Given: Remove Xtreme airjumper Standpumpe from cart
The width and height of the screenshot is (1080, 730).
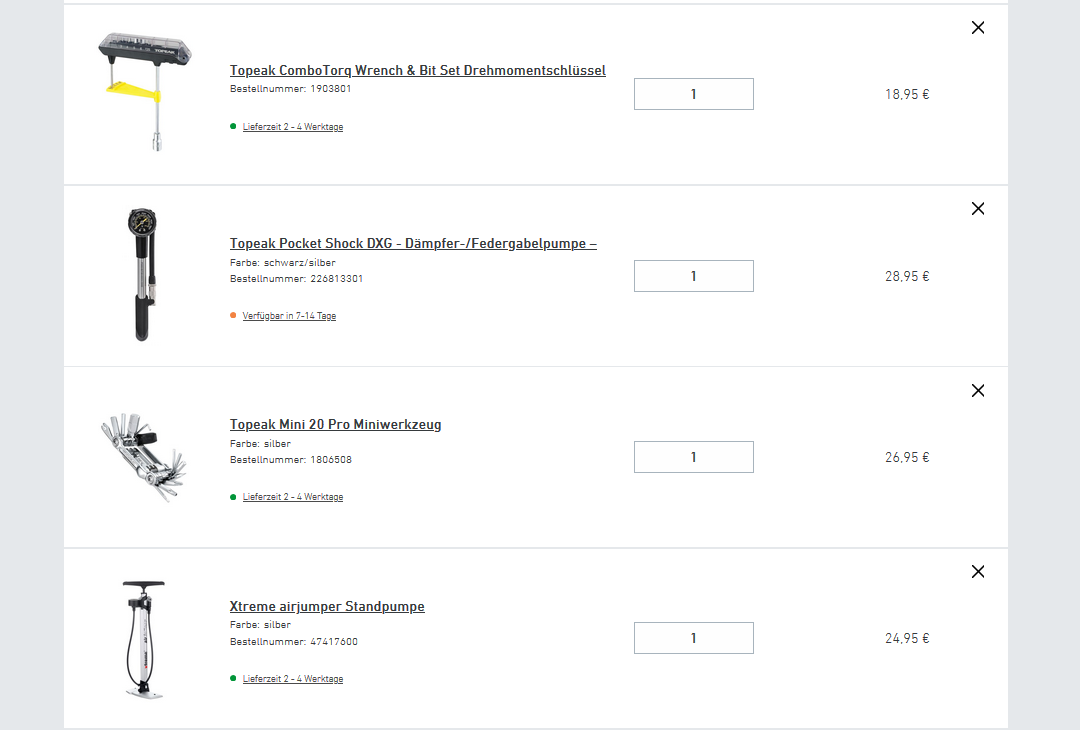Looking at the screenshot, I should pos(978,572).
